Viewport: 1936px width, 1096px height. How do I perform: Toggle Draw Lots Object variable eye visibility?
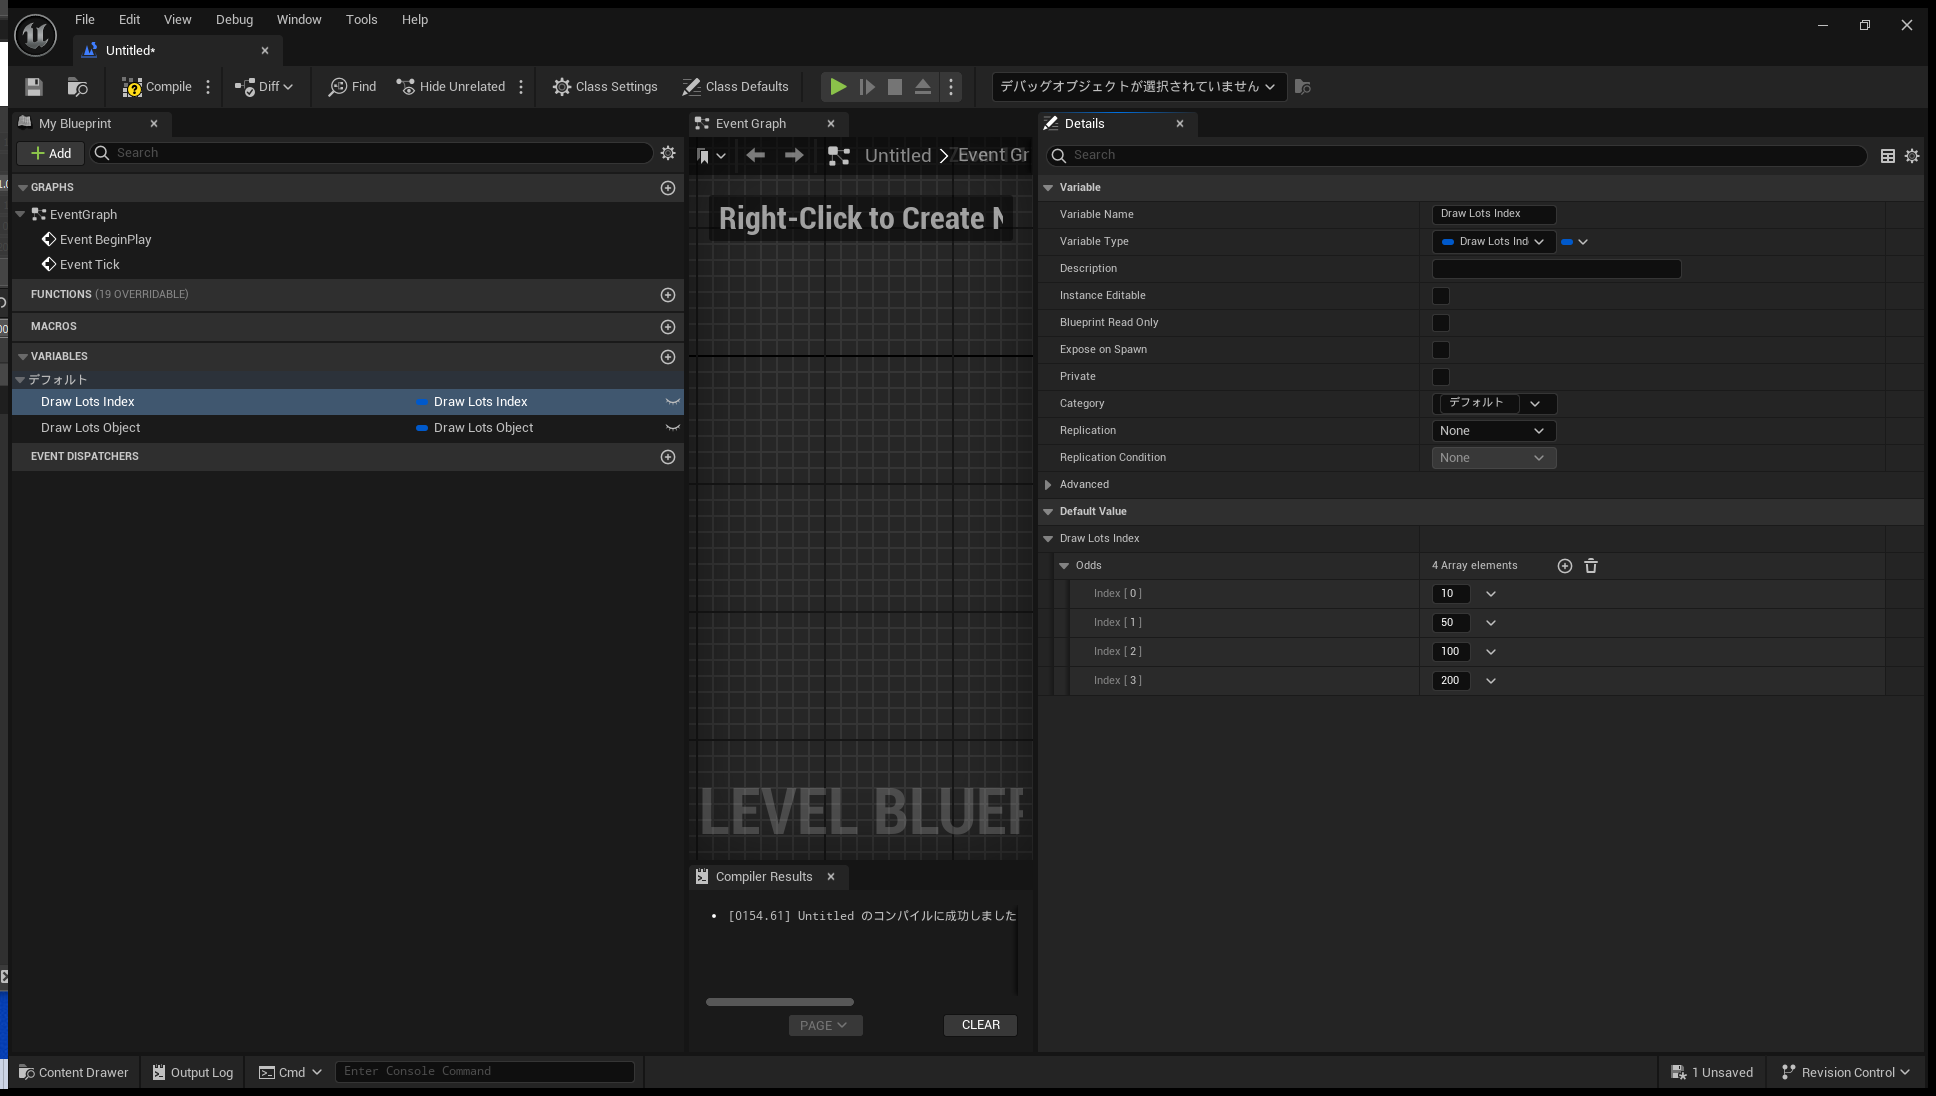[673, 428]
